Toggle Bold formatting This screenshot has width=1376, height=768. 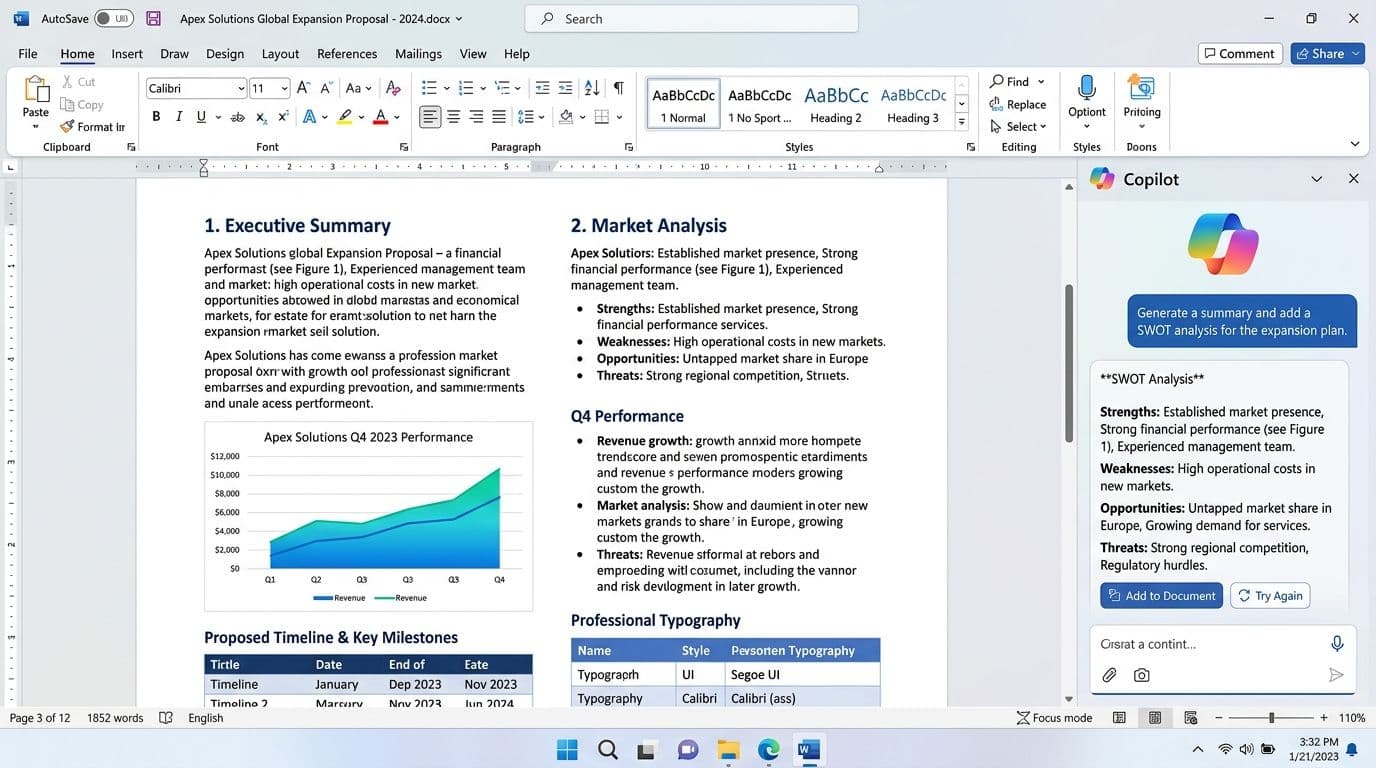coord(156,117)
